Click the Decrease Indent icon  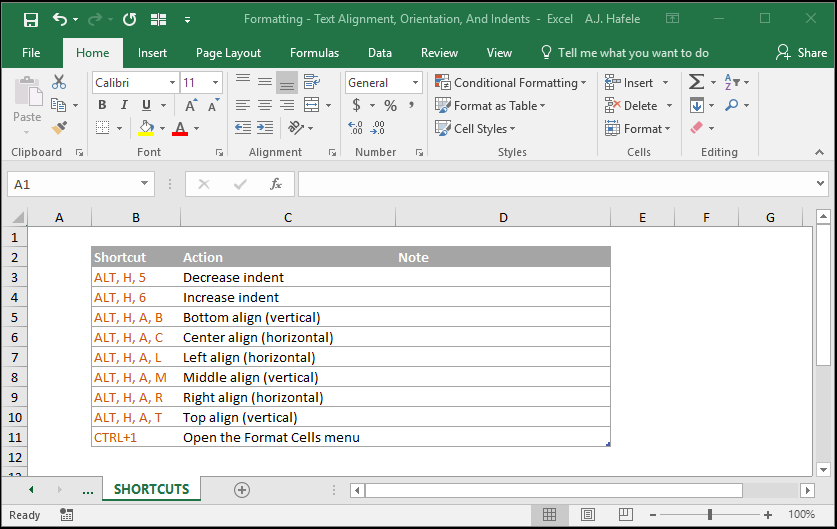click(243, 128)
